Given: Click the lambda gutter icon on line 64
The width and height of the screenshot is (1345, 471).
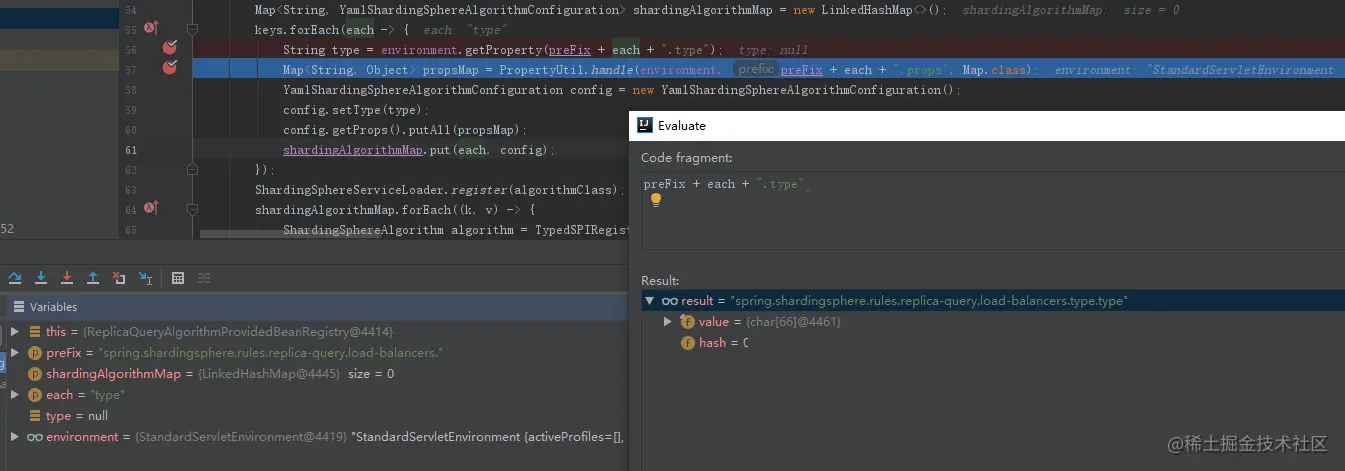Looking at the screenshot, I should (x=150, y=208).
